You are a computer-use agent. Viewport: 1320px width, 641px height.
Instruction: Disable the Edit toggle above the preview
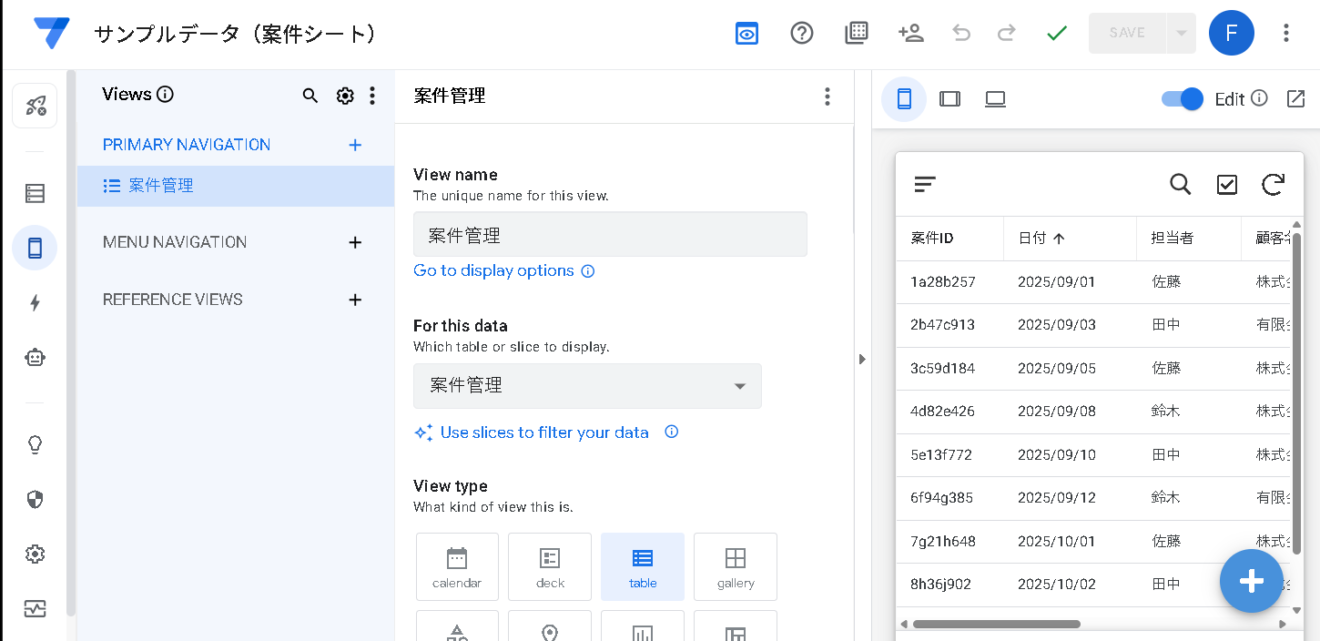click(x=1181, y=98)
